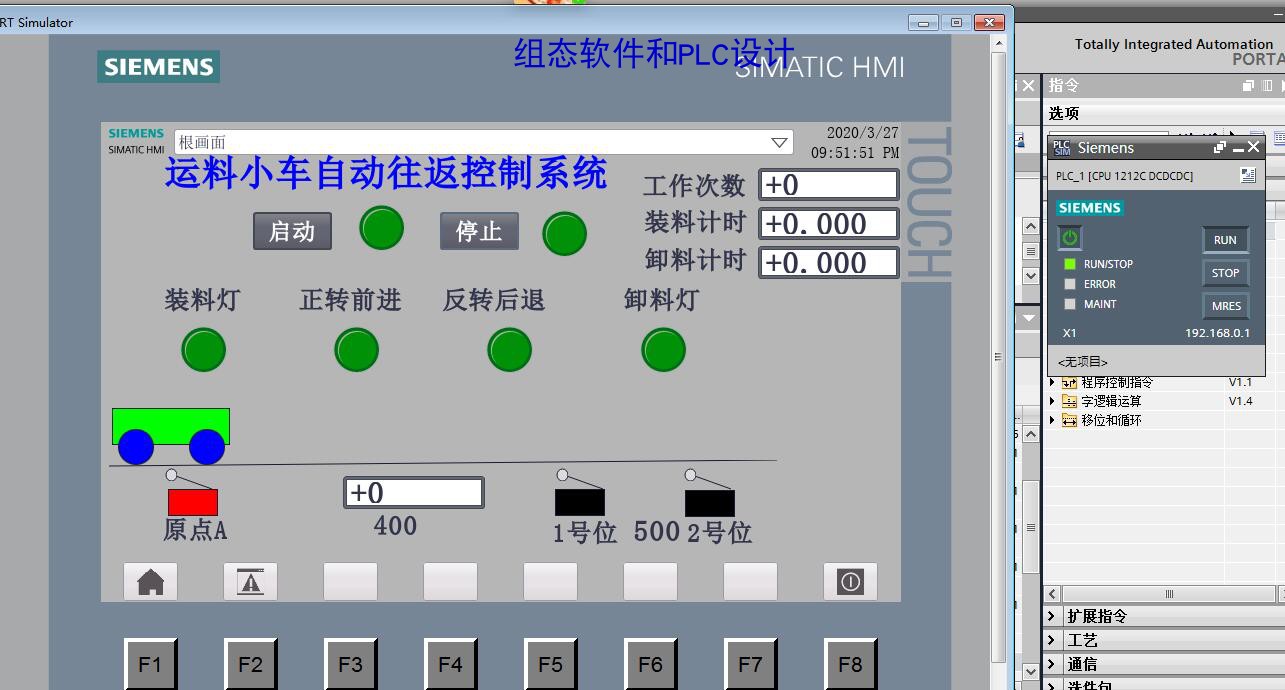Click the <无项目> status text in PLCSIM
Viewport: 1285px width, 690px height.
1082,362
